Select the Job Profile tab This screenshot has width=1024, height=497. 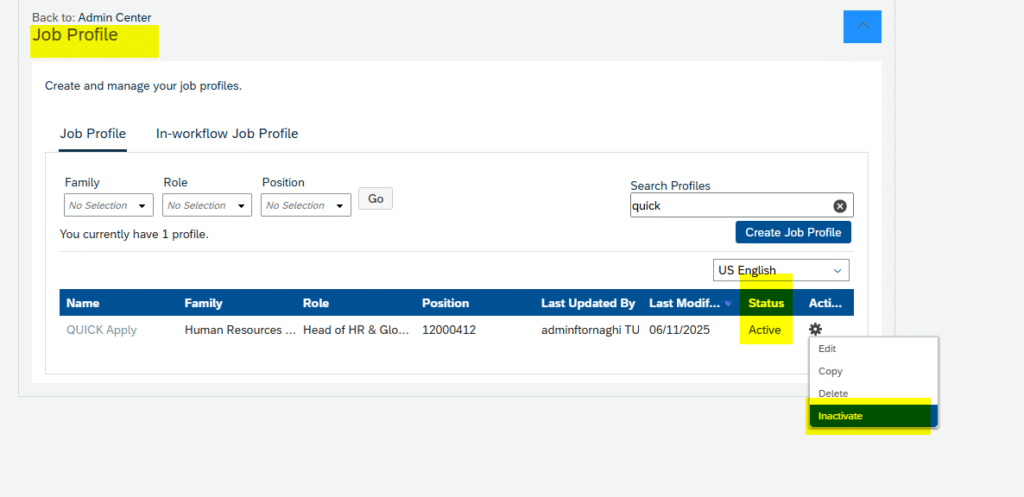click(93, 134)
